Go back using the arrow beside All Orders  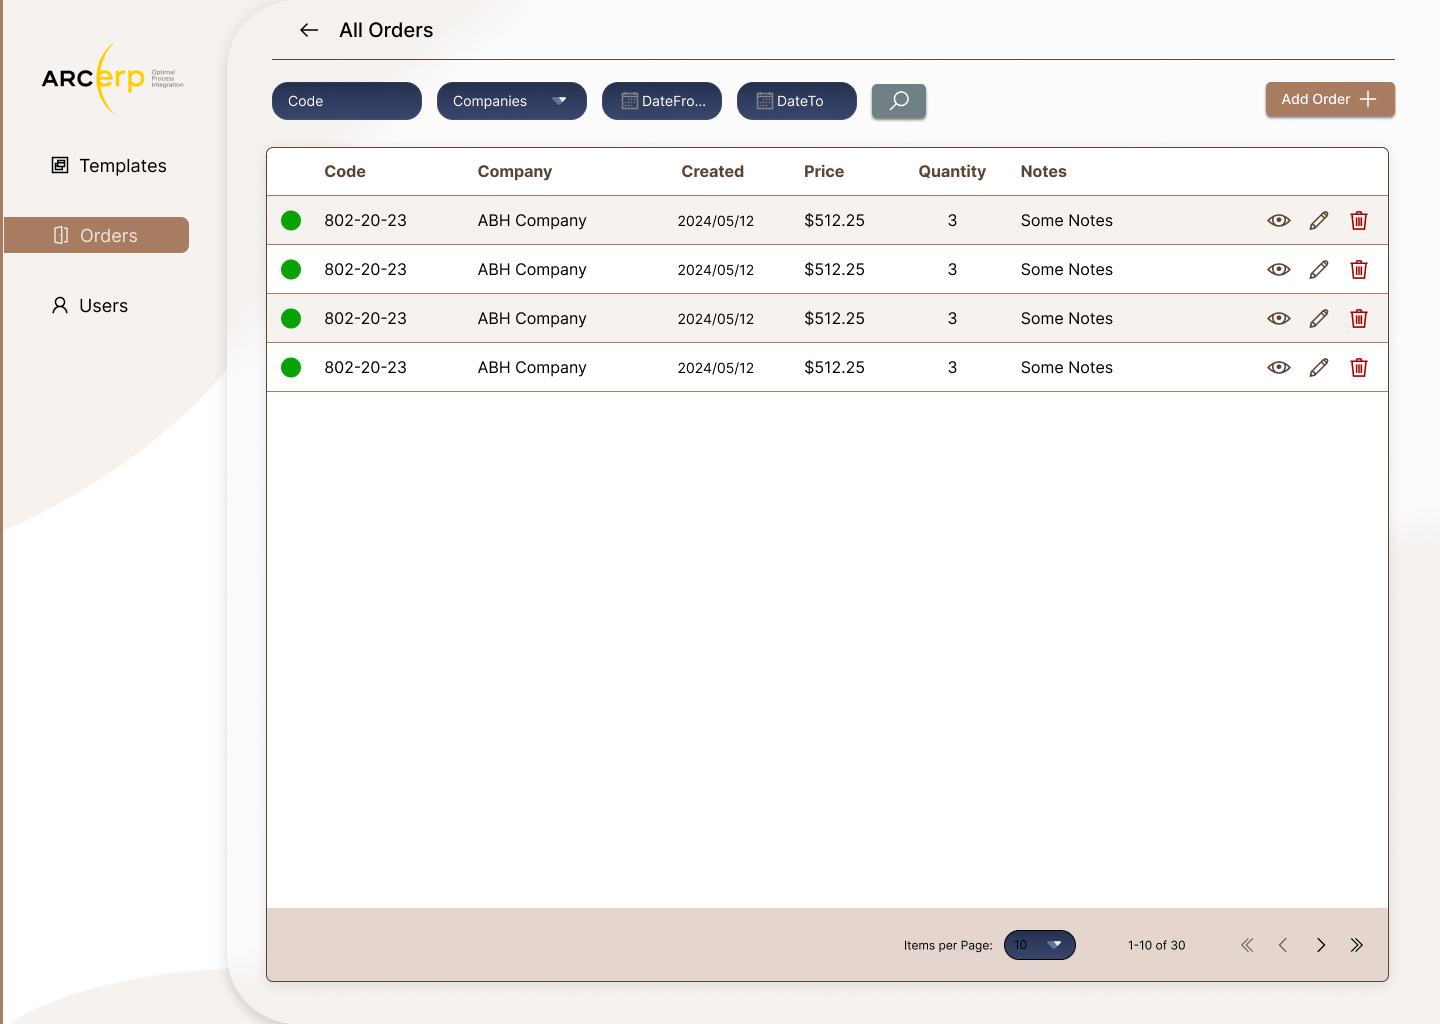pyautogui.click(x=309, y=30)
